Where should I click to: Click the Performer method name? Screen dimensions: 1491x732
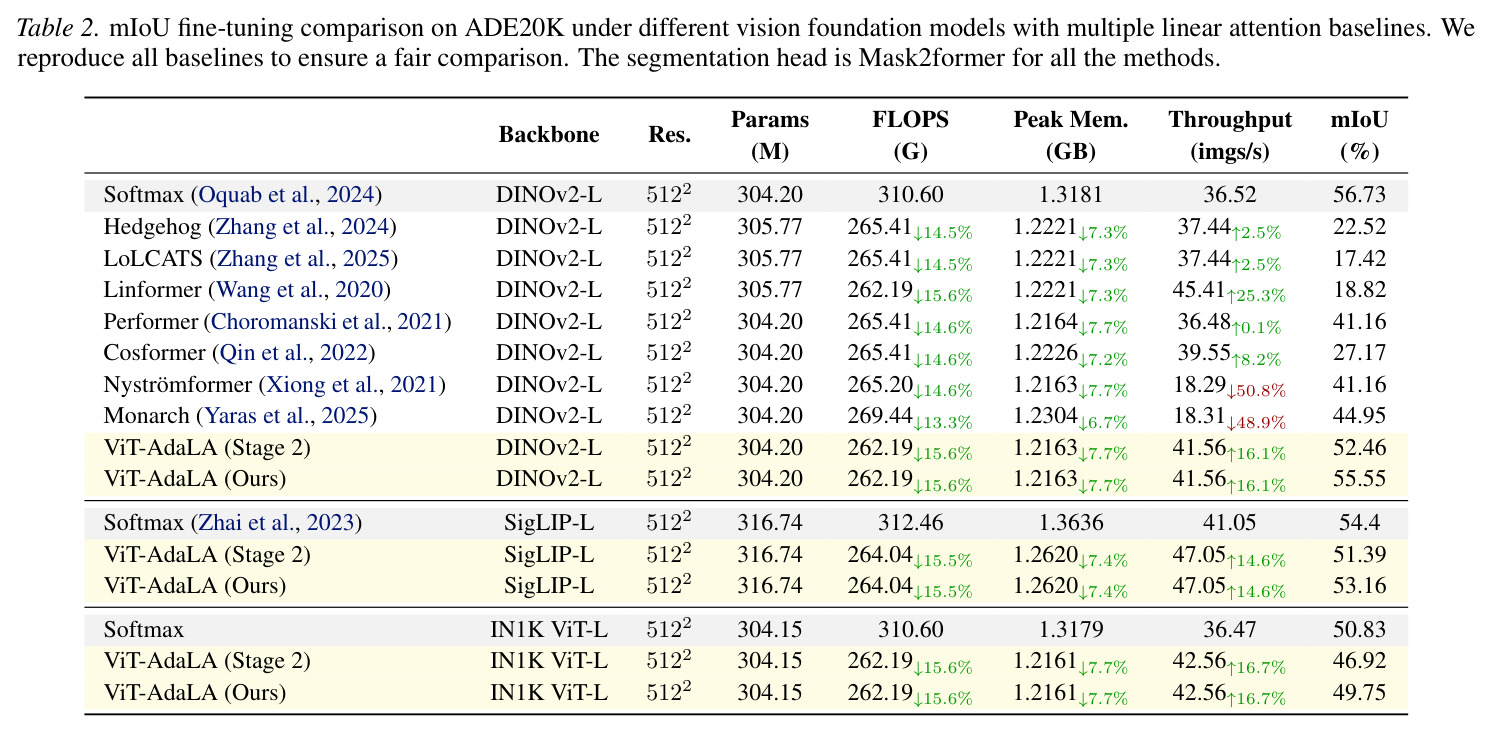tap(151, 322)
